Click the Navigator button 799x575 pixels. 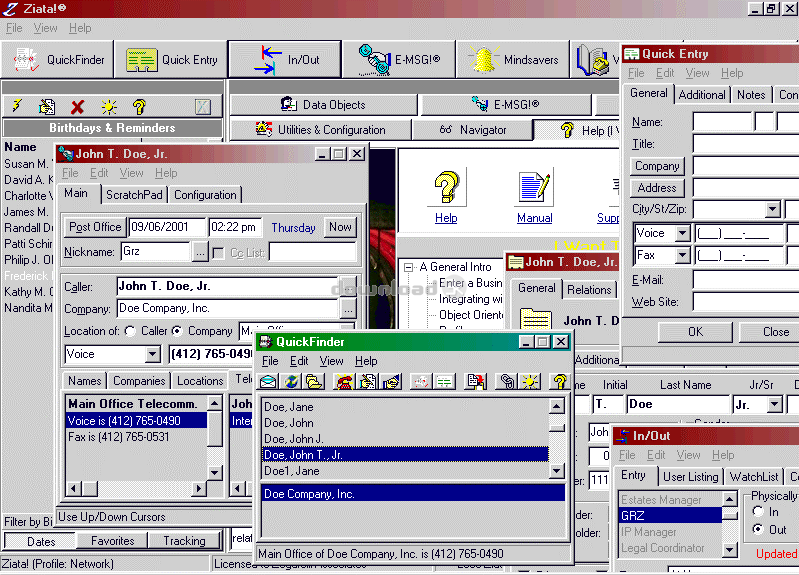coord(473,130)
